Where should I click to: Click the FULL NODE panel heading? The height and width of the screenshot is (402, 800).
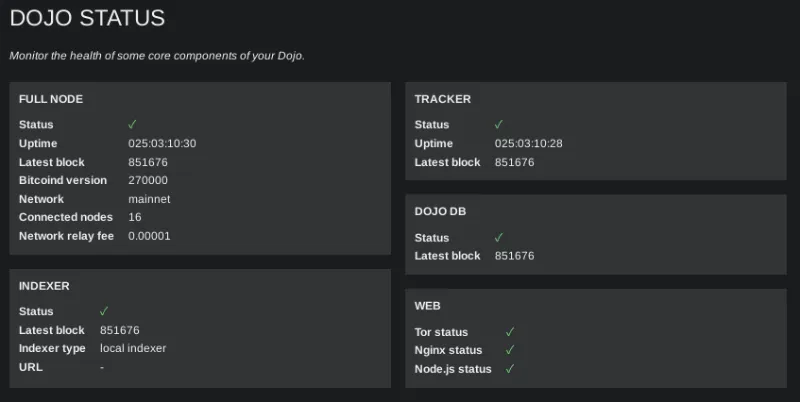tap(51, 99)
